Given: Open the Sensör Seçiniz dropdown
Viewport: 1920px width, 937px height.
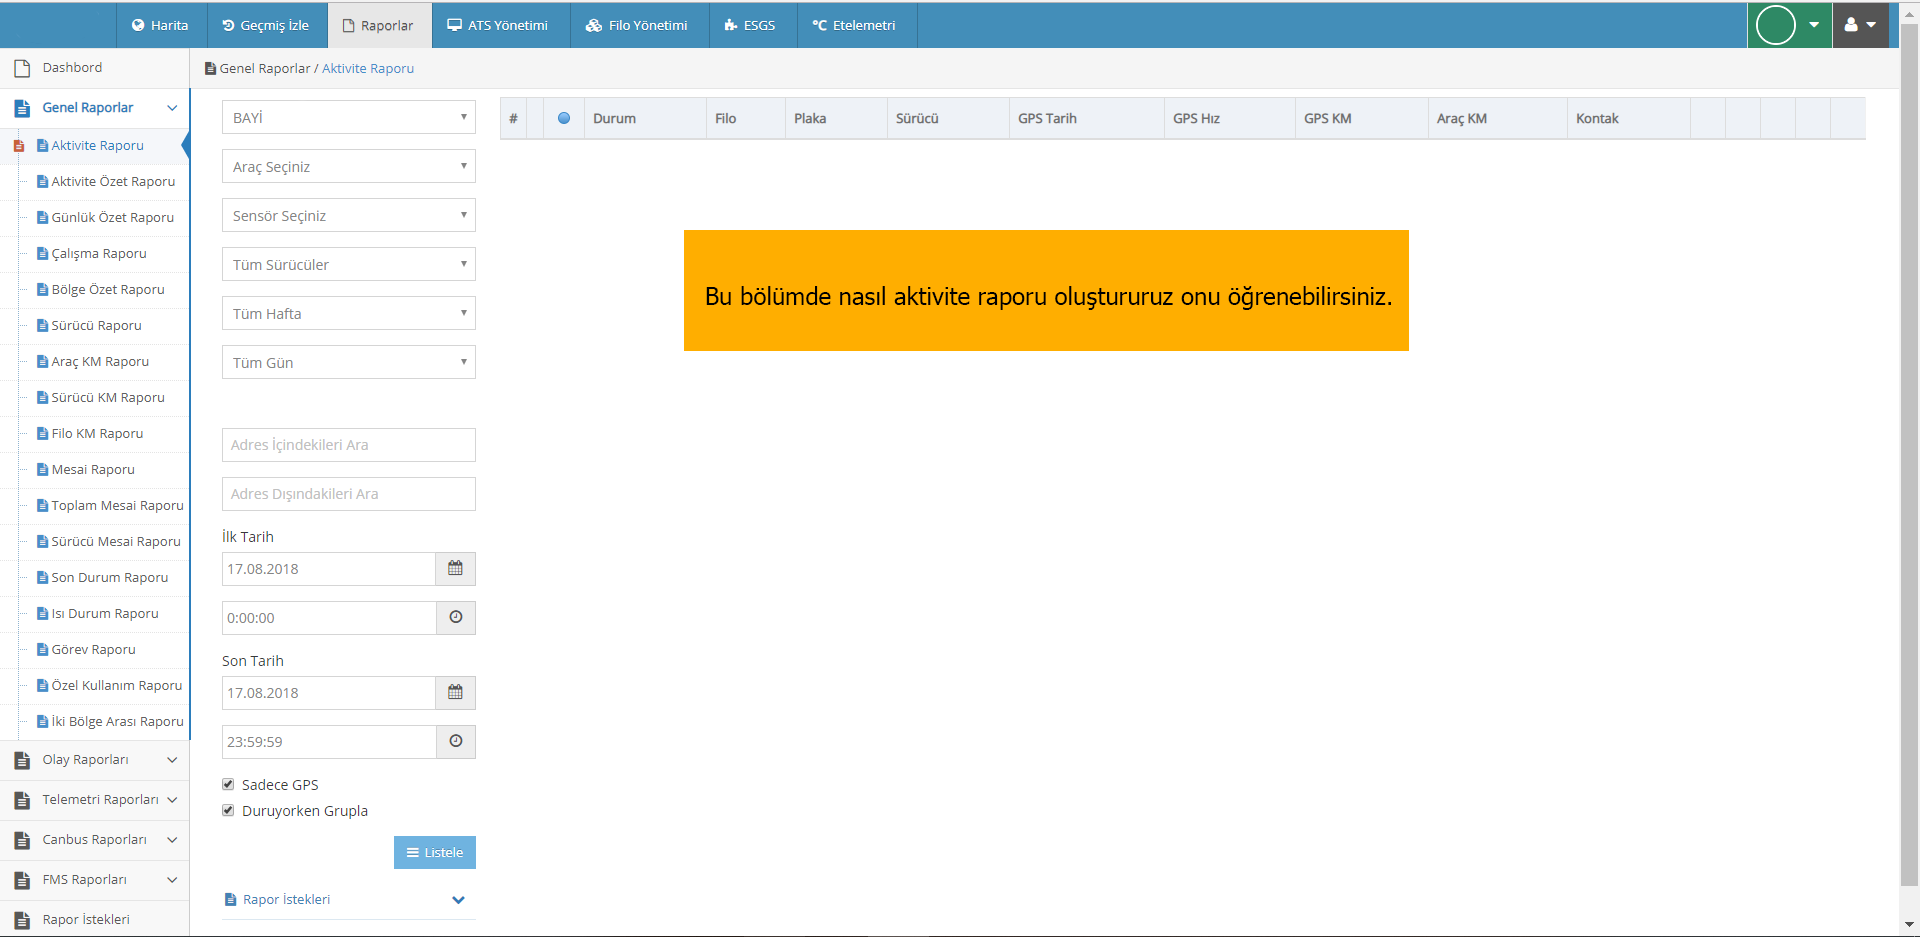Looking at the screenshot, I should (x=349, y=215).
